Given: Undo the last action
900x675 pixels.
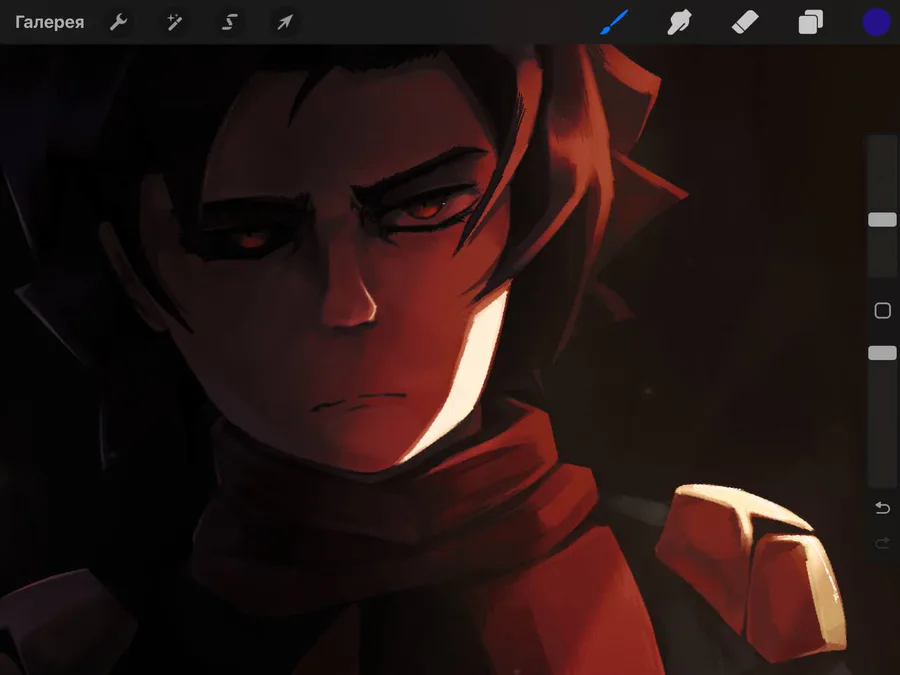Looking at the screenshot, I should click(882, 508).
